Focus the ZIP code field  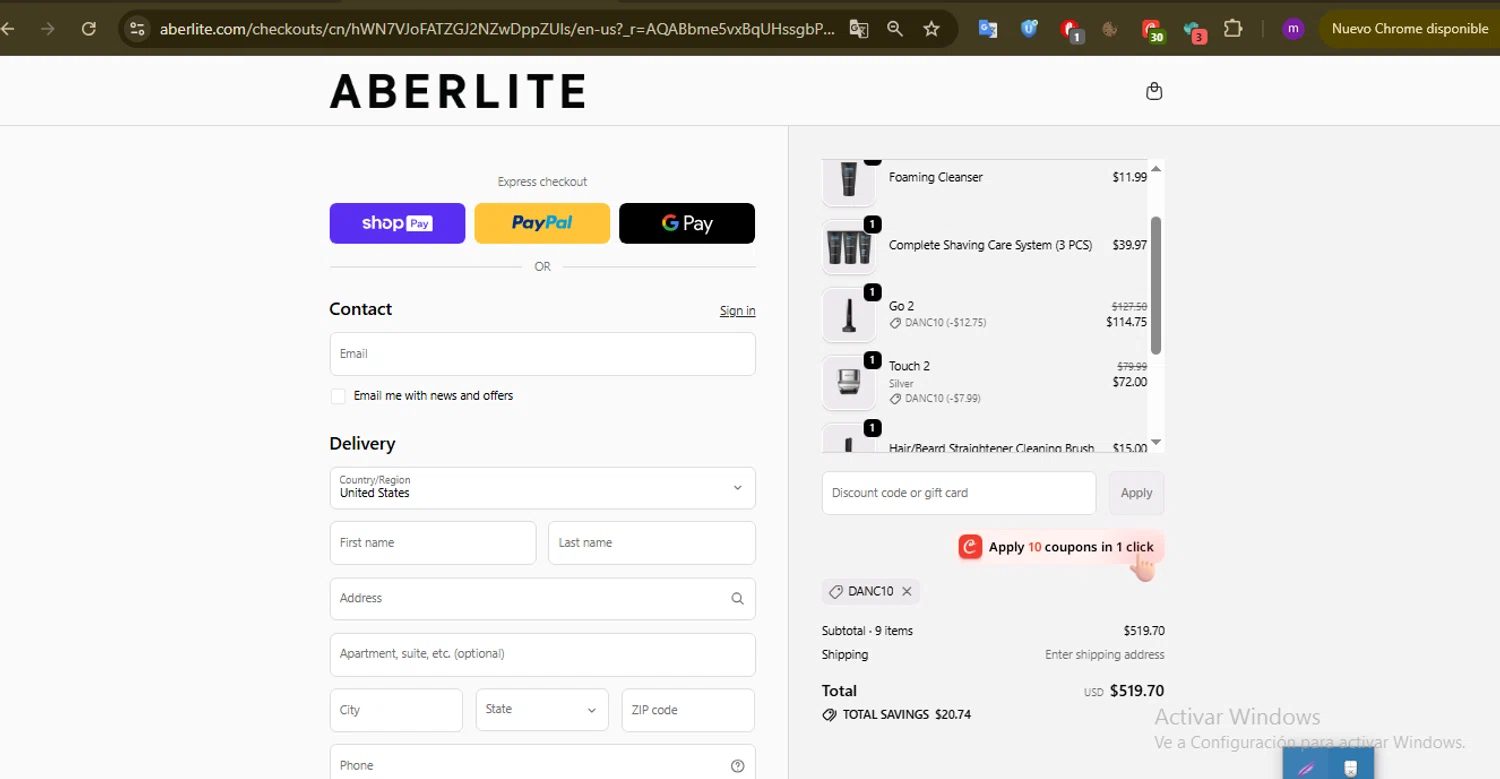688,710
